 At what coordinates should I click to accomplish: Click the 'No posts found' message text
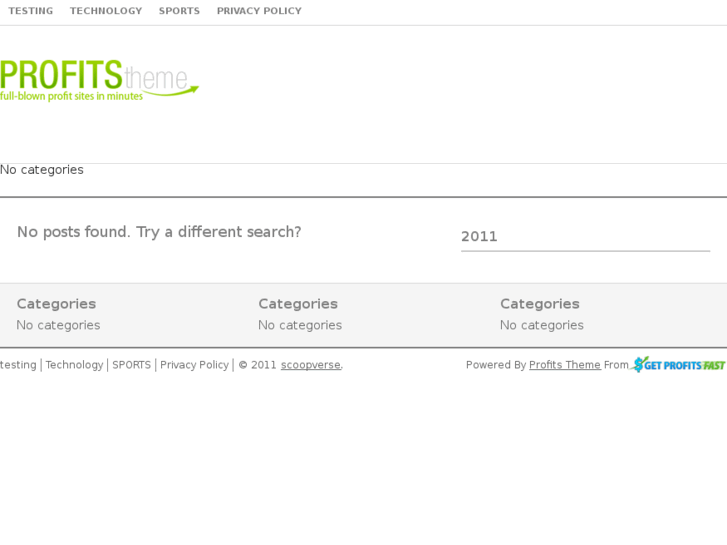(159, 232)
